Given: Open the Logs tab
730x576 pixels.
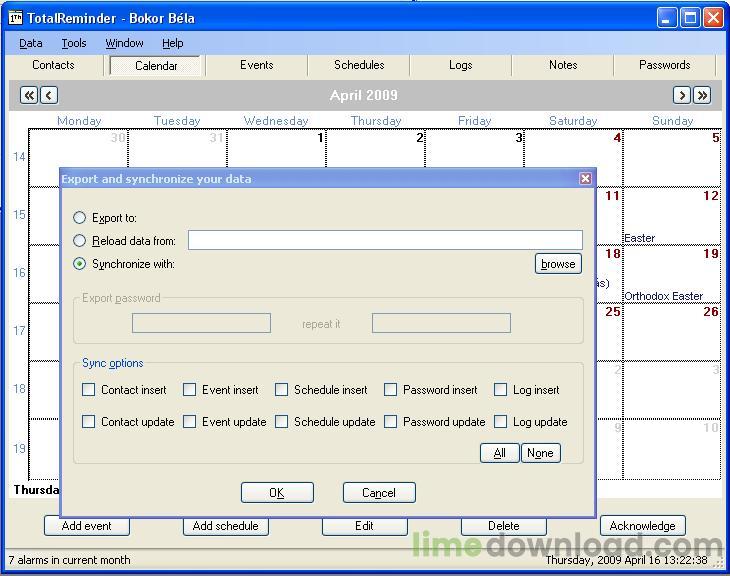Looking at the screenshot, I should click(x=461, y=65).
